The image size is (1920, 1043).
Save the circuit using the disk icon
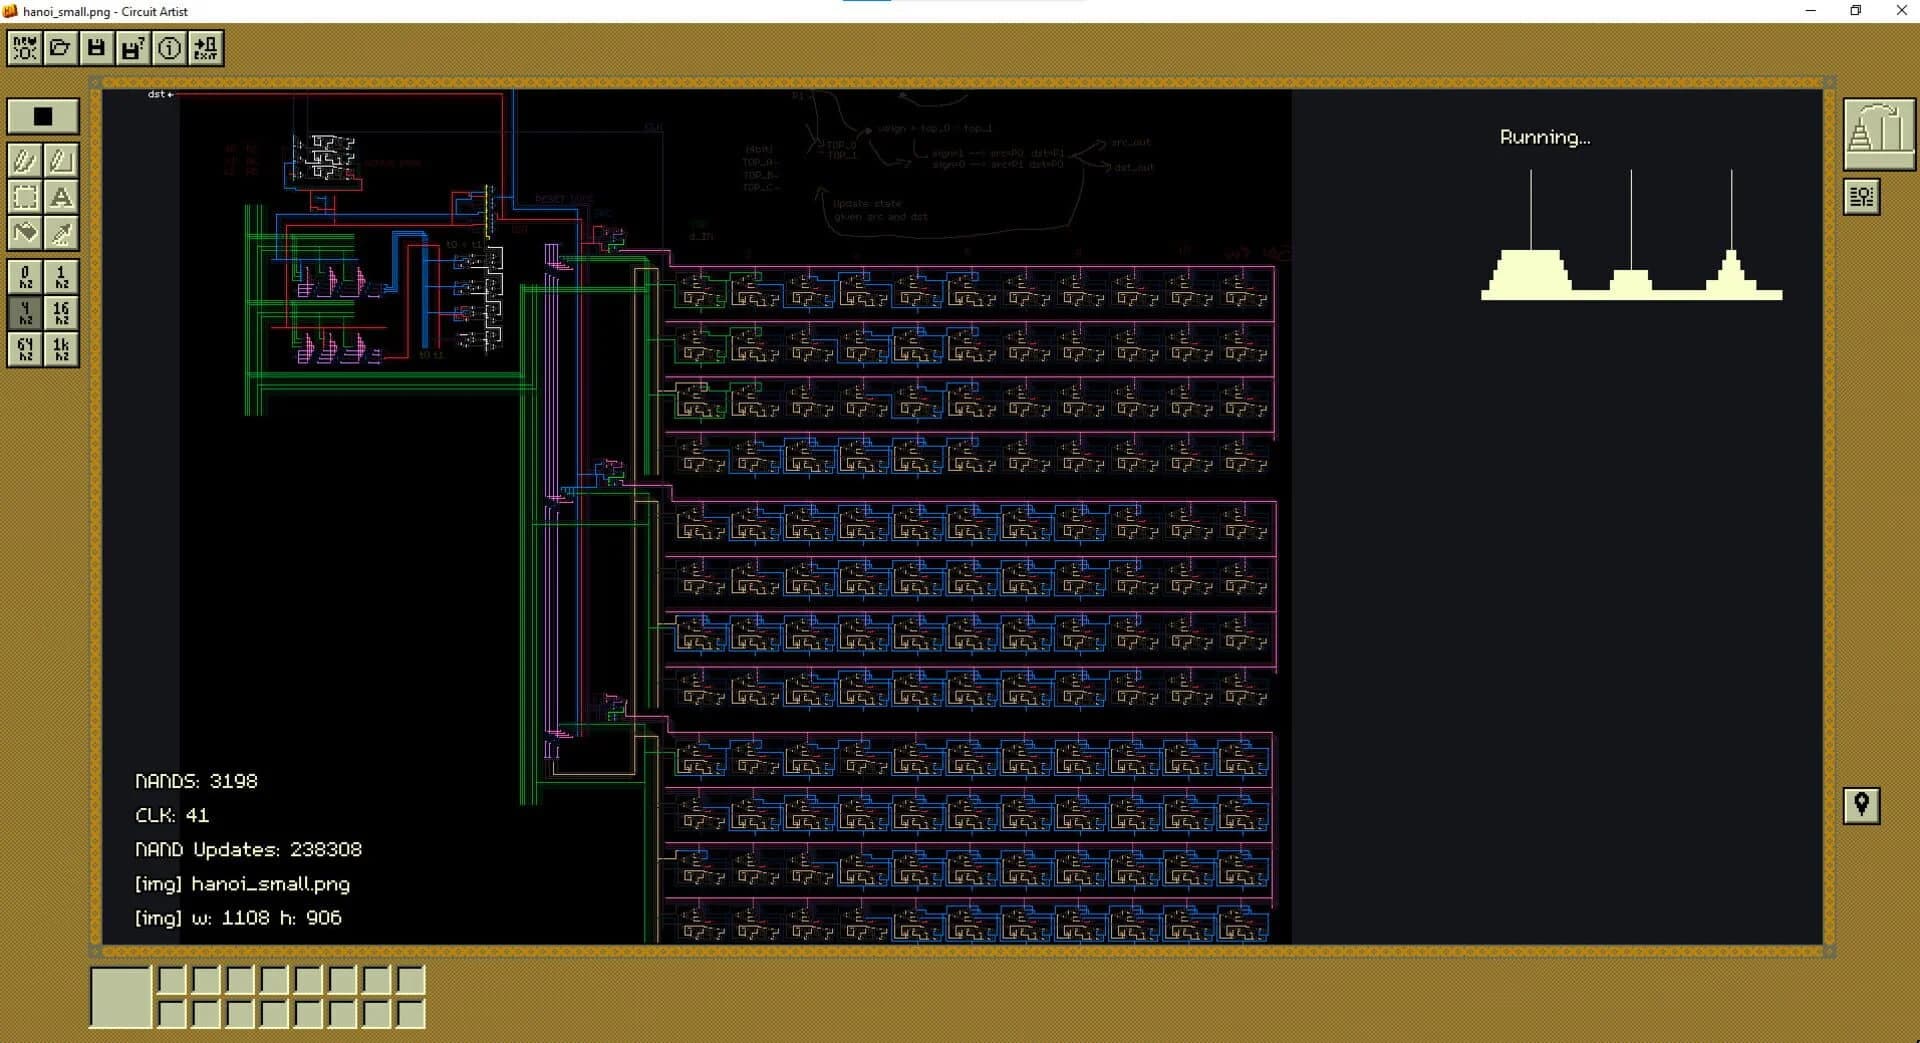[96, 47]
